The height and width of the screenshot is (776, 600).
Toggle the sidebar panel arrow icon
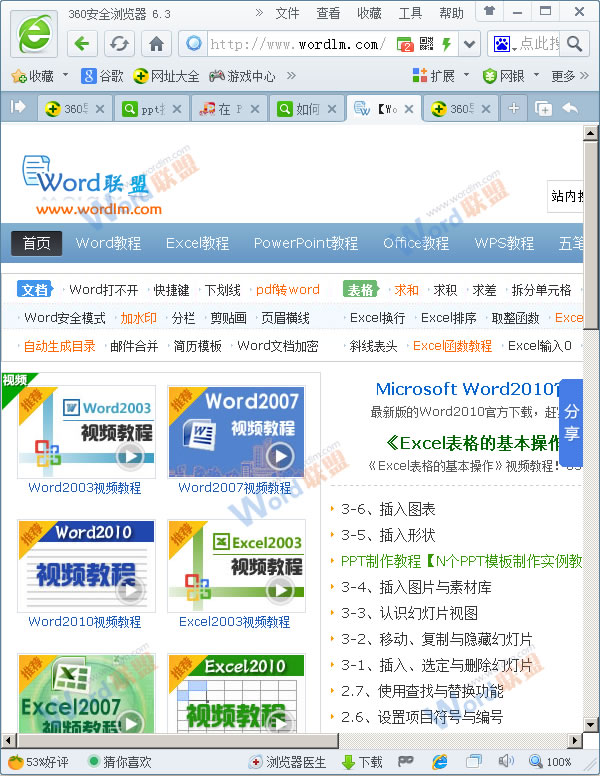coord(18,106)
